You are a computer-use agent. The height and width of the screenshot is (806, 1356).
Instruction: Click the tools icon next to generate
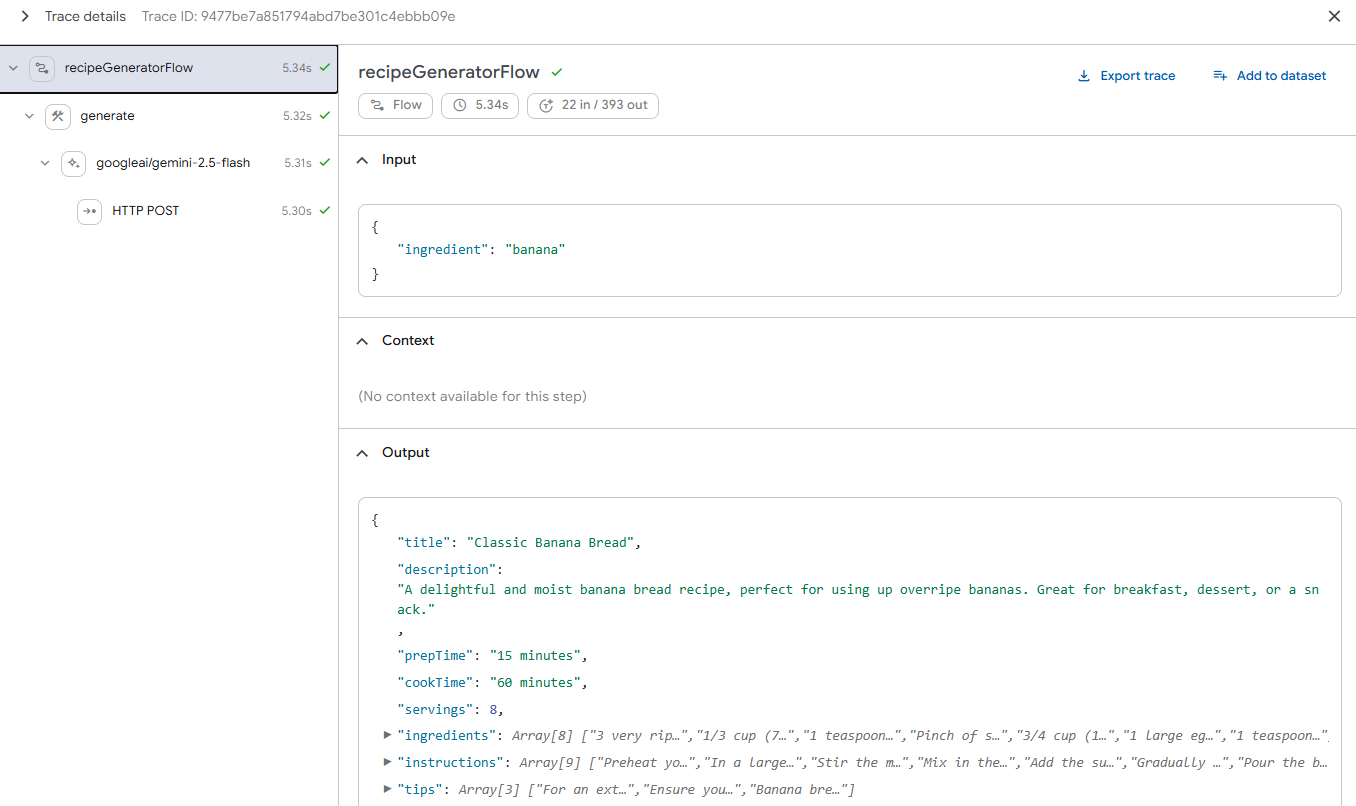(x=58, y=116)
